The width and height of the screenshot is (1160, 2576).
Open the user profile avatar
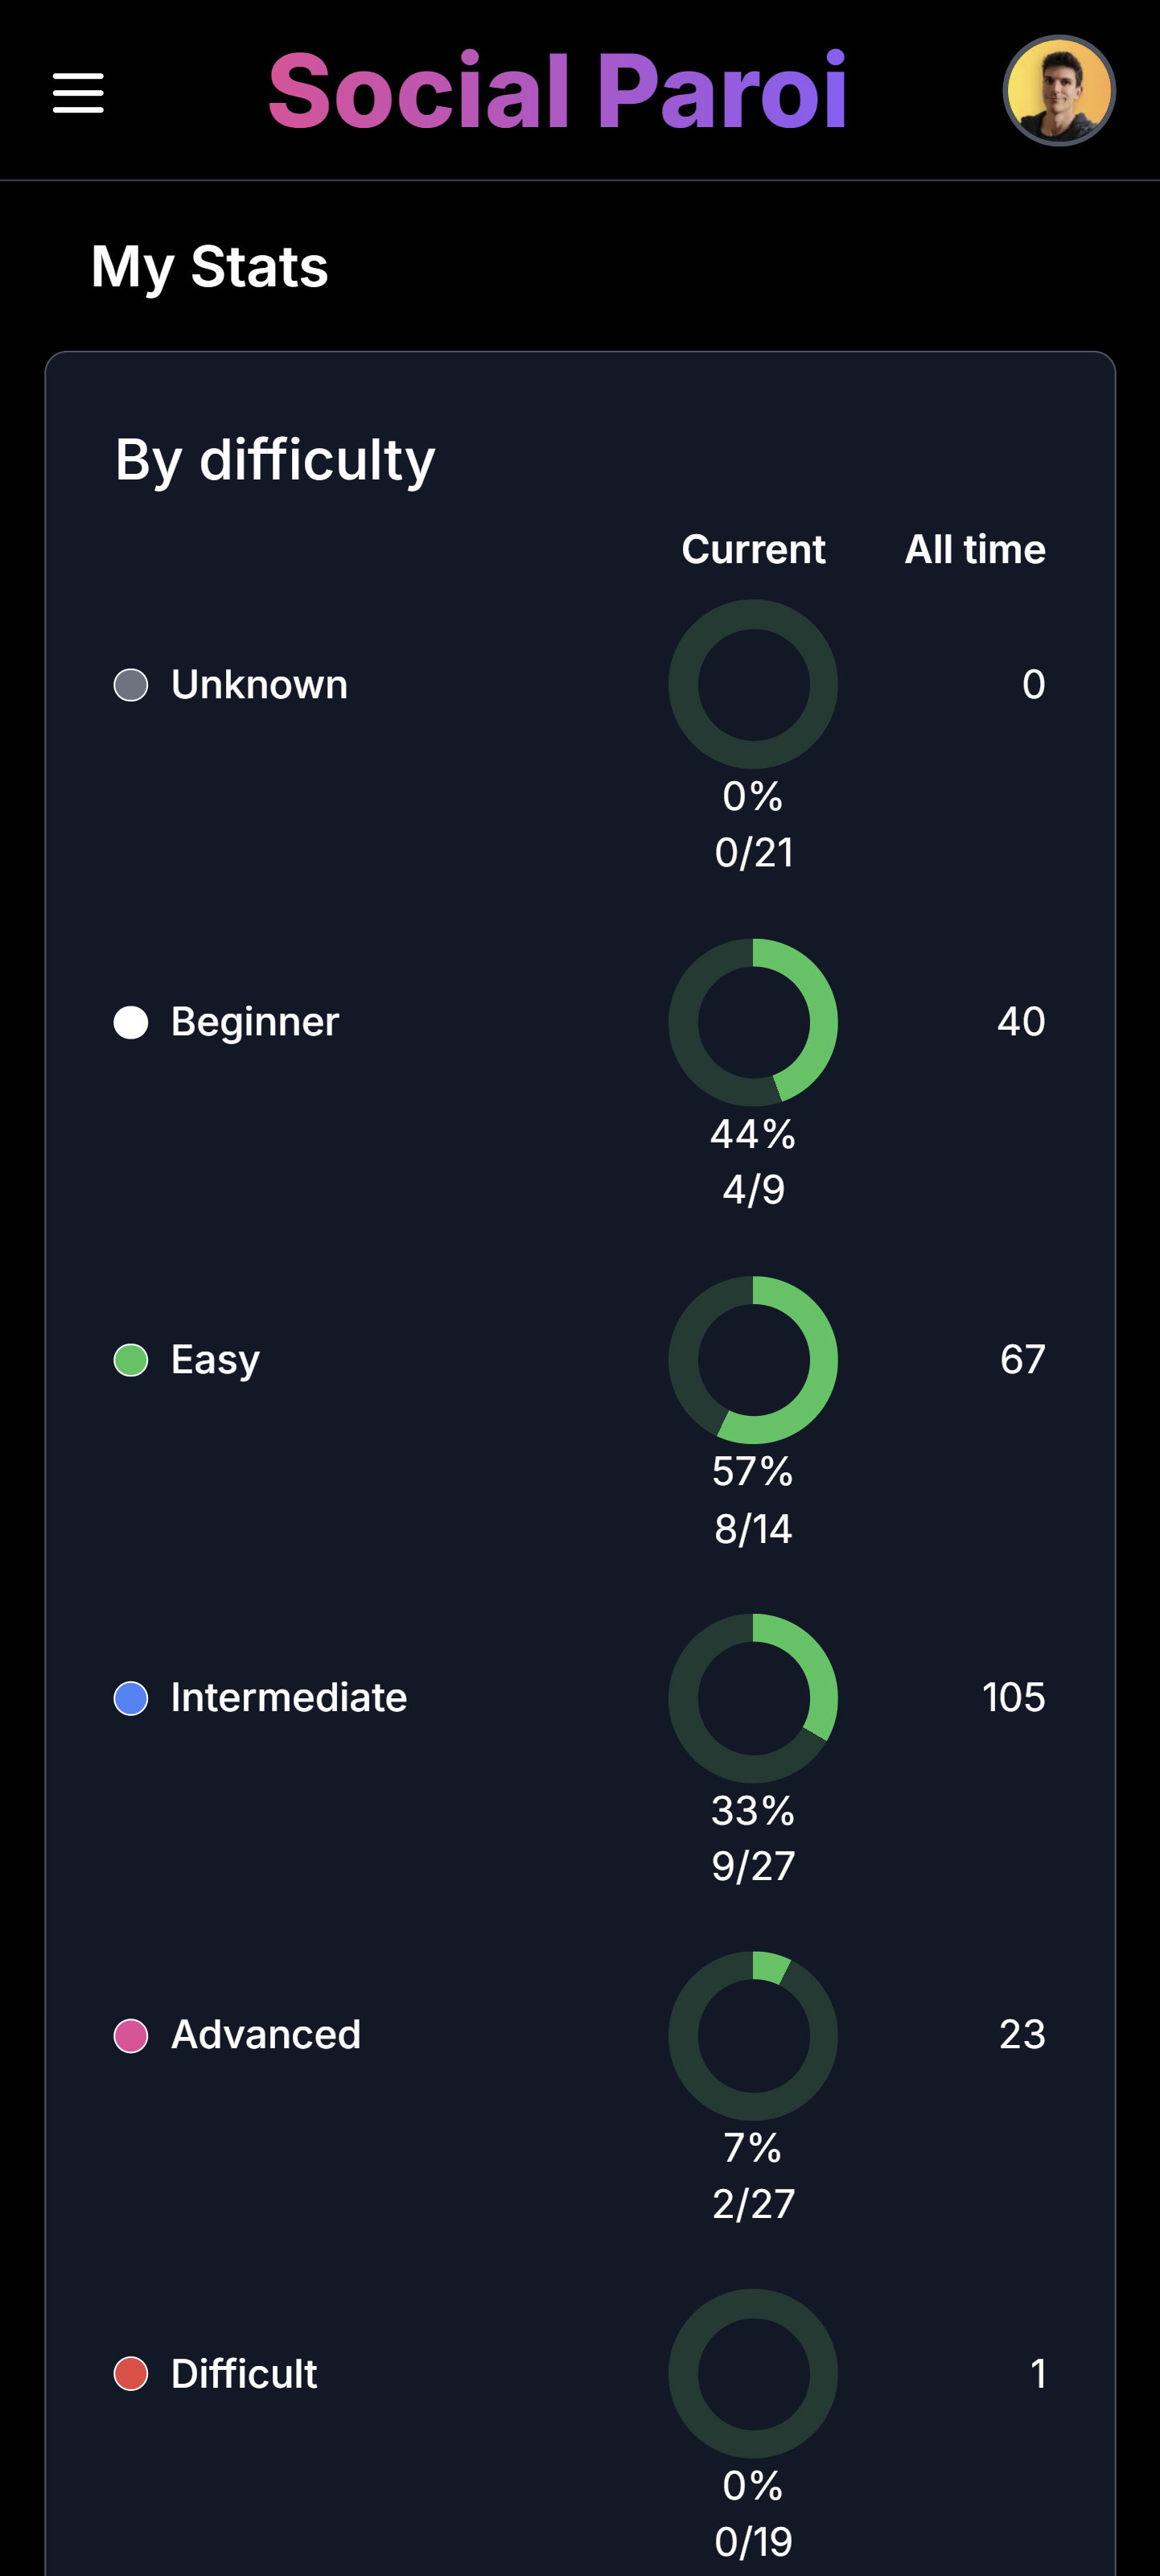(1058, 91)
